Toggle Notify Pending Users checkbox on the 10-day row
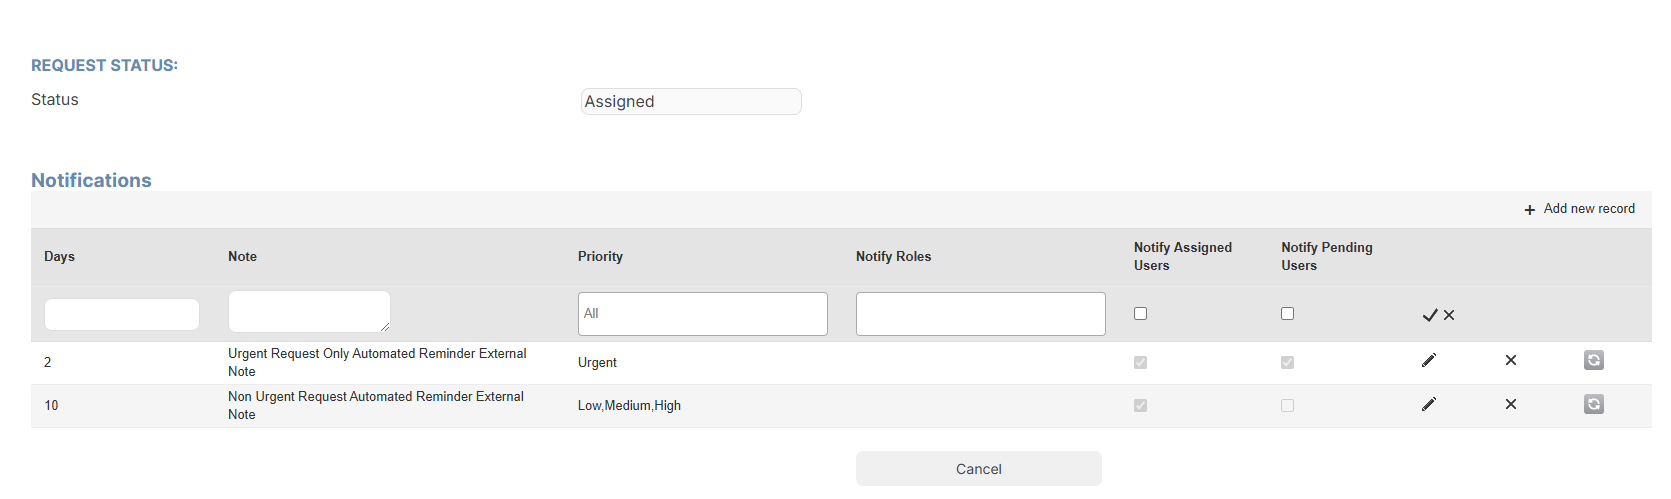This screenshot has height=499, width=1671. (x=1287, y=405)
